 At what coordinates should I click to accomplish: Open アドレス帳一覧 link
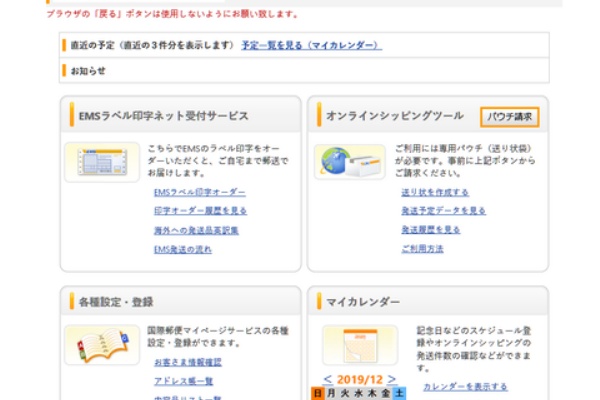tap(184, 381)
